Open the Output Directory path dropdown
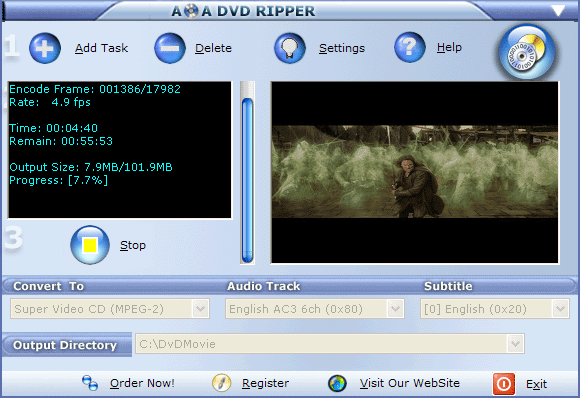Image resolution: width=580 pixels, height=398 pixels. 515,344
